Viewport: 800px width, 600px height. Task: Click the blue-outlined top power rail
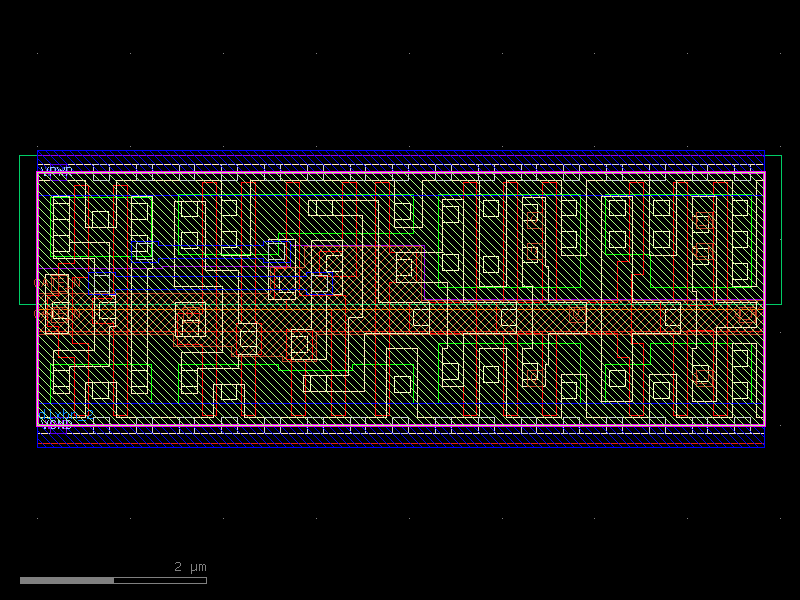click(400, 160)
